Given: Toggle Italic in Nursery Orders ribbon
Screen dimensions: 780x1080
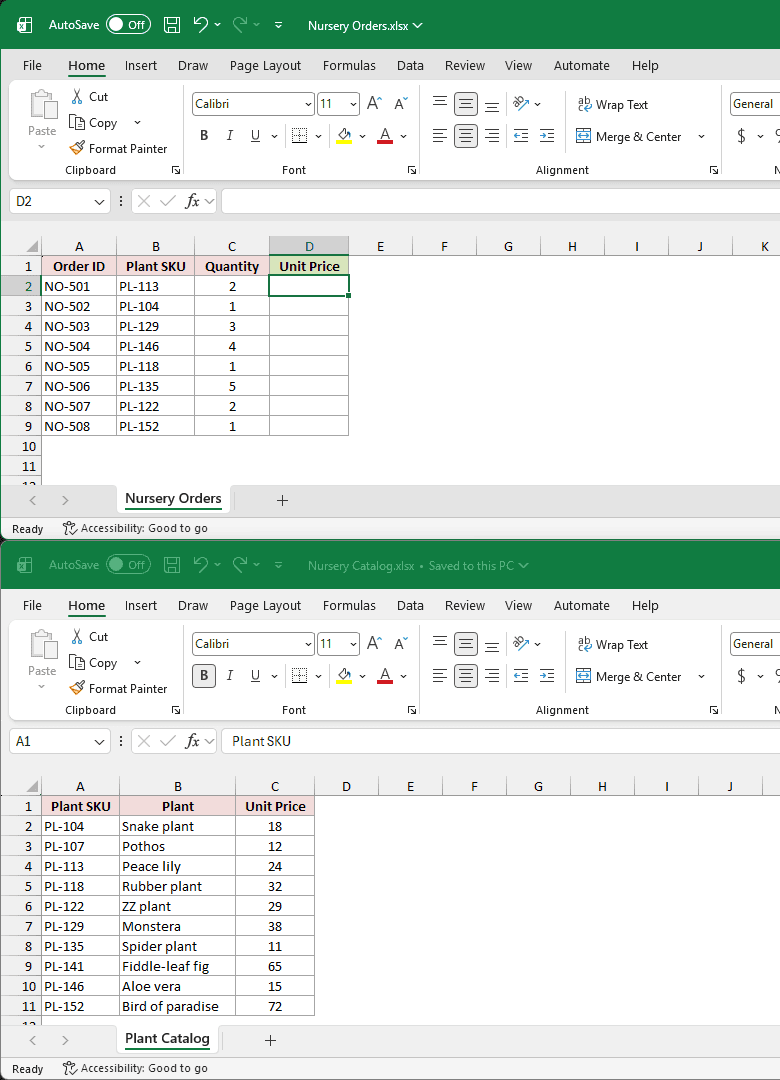Looking at the screenshot, I should [x=229, y=136].
